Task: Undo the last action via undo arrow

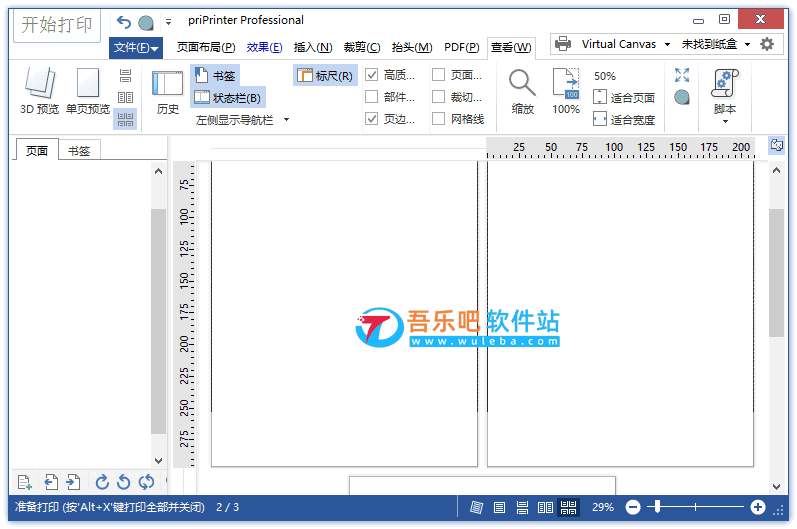Action: pos(124,22)
